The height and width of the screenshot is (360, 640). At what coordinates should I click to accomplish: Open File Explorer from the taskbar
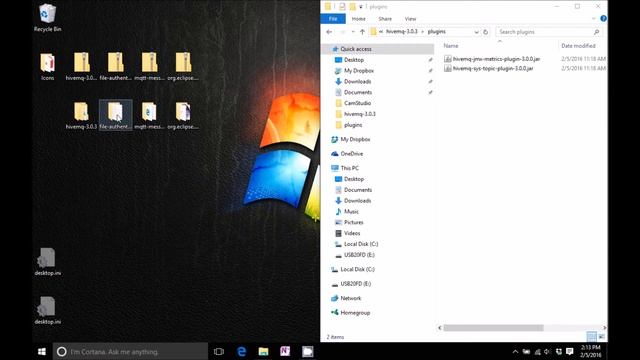coord(263,351)
